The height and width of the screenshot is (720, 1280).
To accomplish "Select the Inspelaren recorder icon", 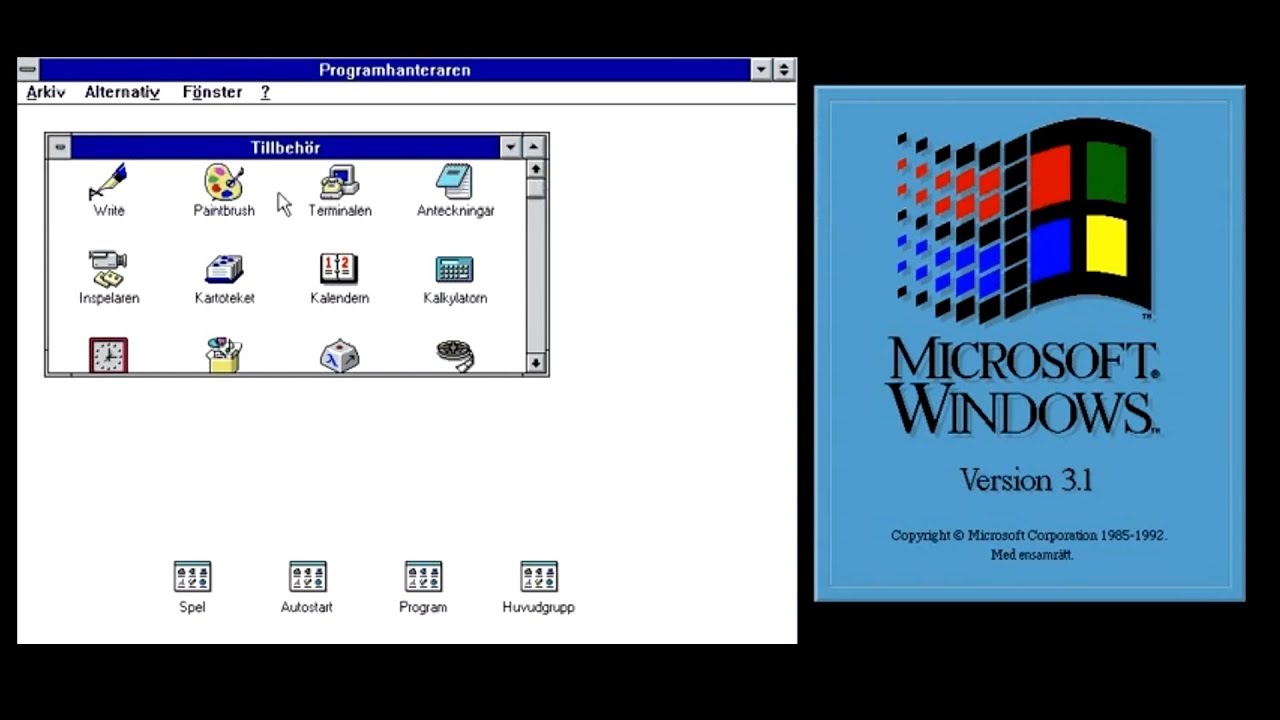I will 108,269.
